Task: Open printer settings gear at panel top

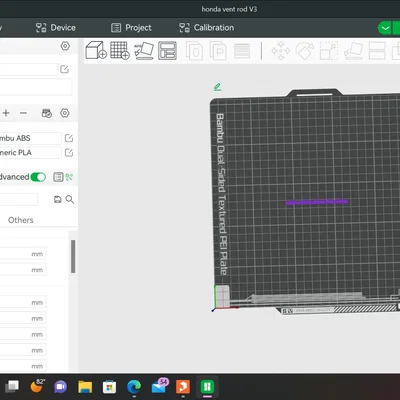Action: point(65,46)
